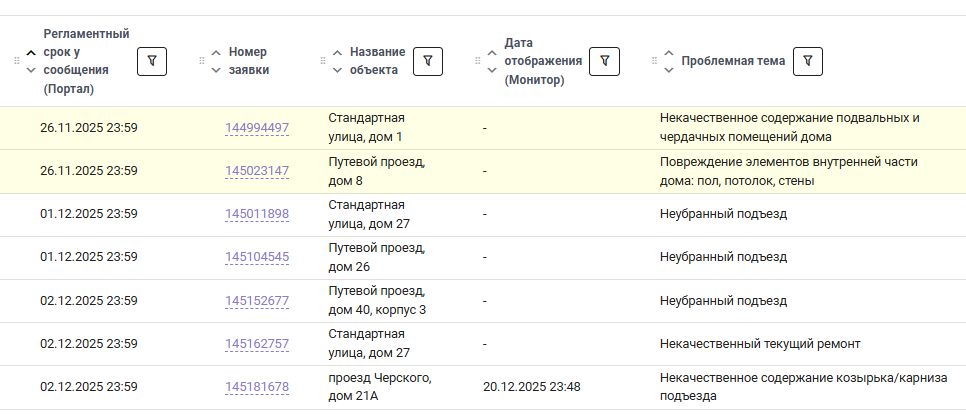Open filter for Регламентный срок column
Viewport: 966px width, 415px height.
(151, 61)
